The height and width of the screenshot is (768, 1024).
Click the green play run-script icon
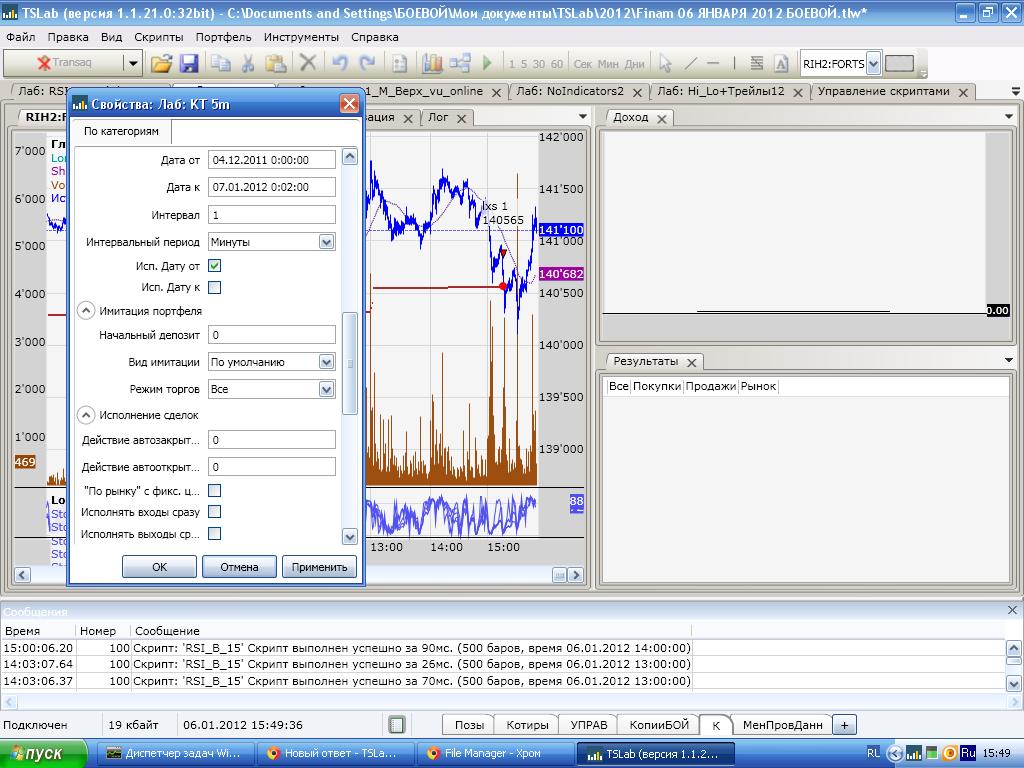coord(487,63)
